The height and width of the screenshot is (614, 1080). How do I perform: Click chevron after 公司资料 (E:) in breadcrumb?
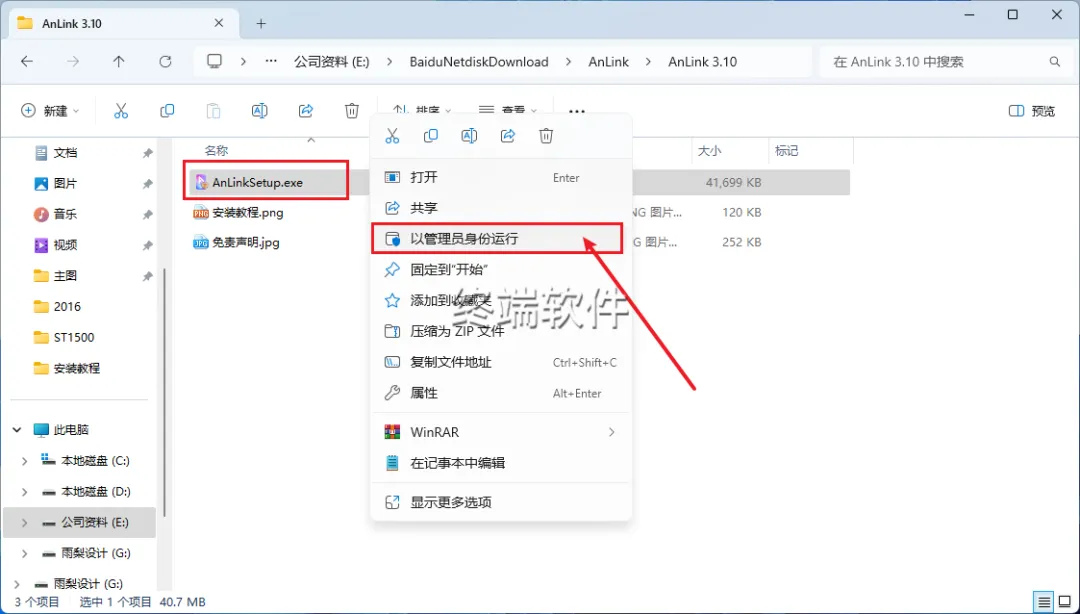(x=390, y=61)
